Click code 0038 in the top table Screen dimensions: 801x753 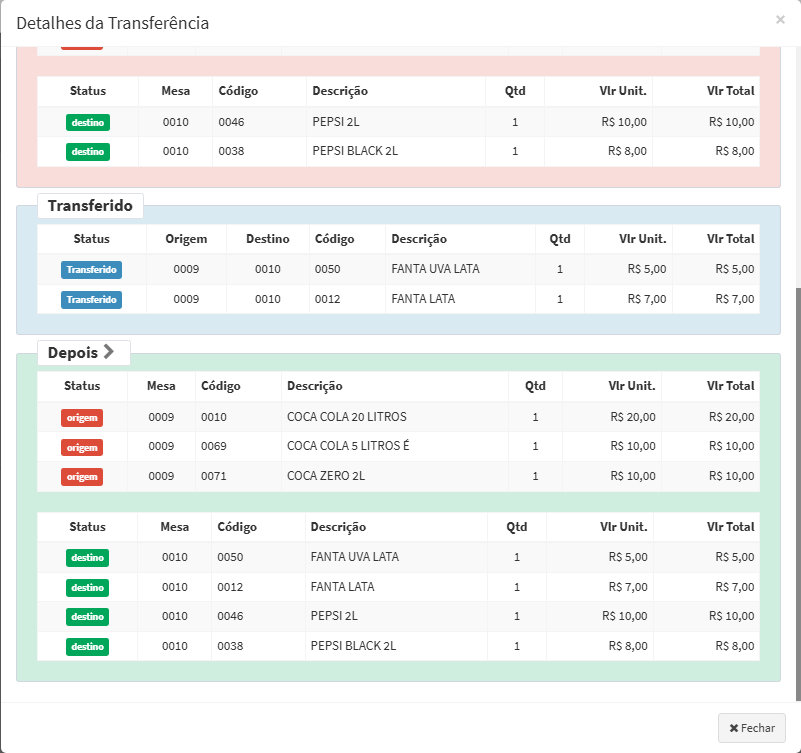pos(231,151)
